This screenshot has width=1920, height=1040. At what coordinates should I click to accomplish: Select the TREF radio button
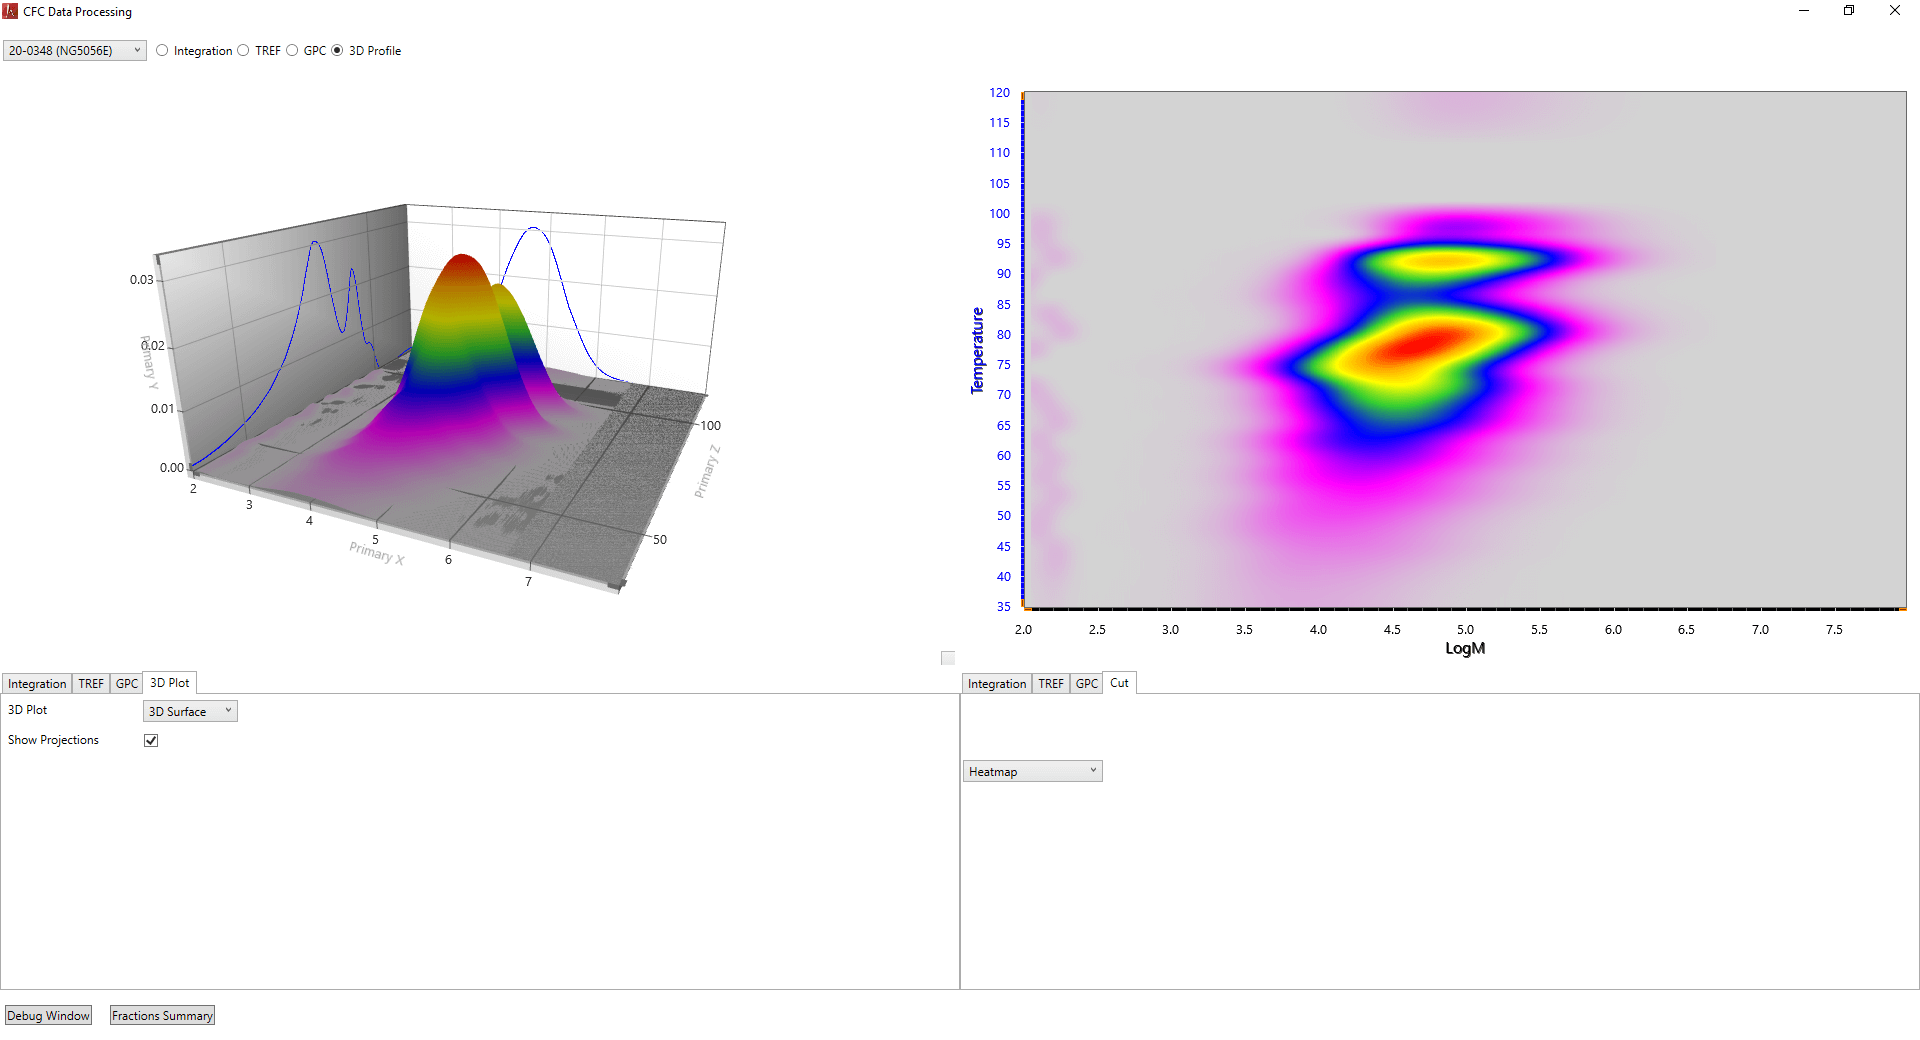click(243, 51)
